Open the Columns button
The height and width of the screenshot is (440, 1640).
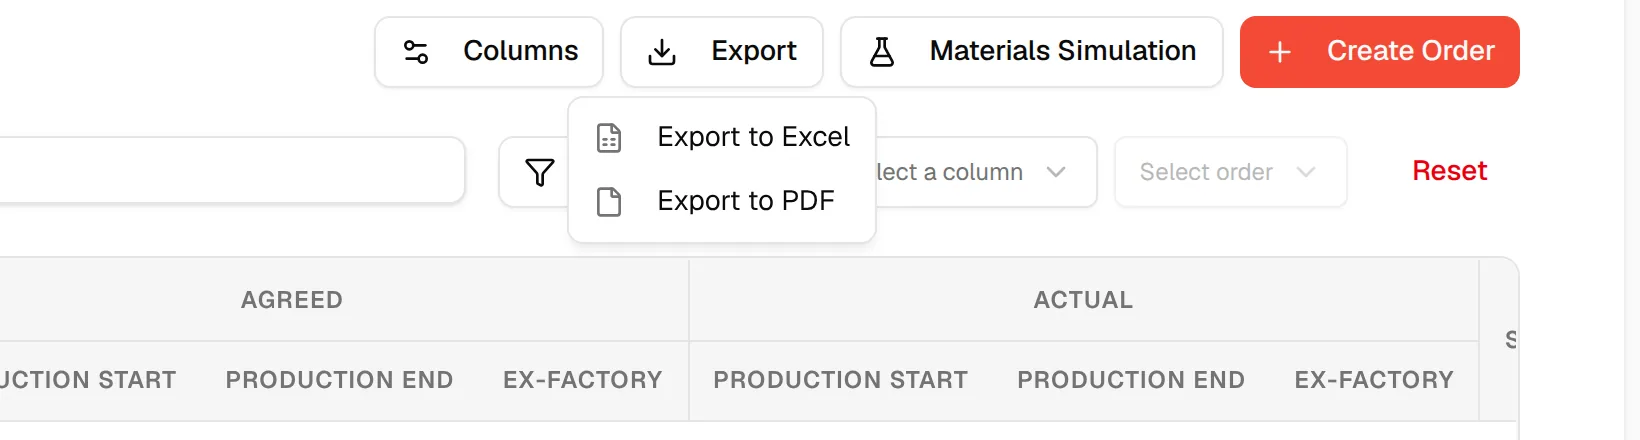pyautogui.click(x=489, y=52)
